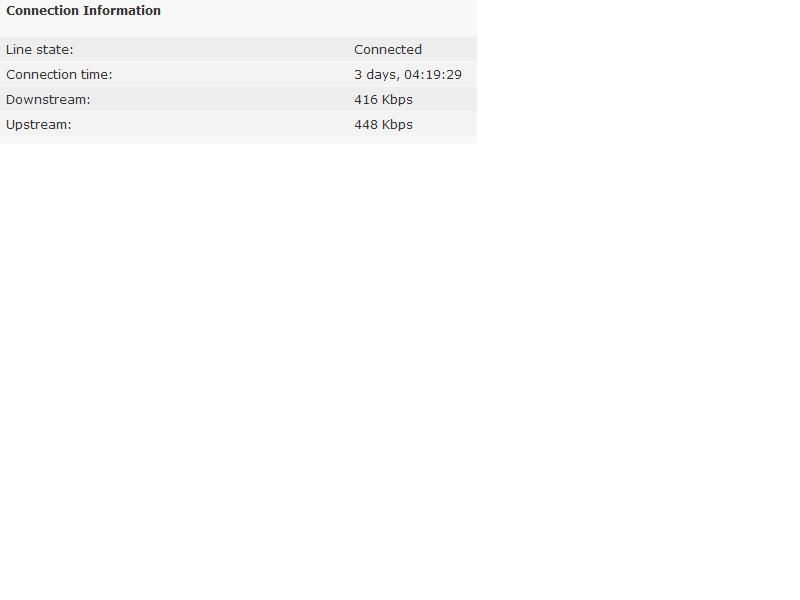Select the Downstream label
The width and height of the screenshot is (800, 600).
pyautogui.click(x=48, y=99)
